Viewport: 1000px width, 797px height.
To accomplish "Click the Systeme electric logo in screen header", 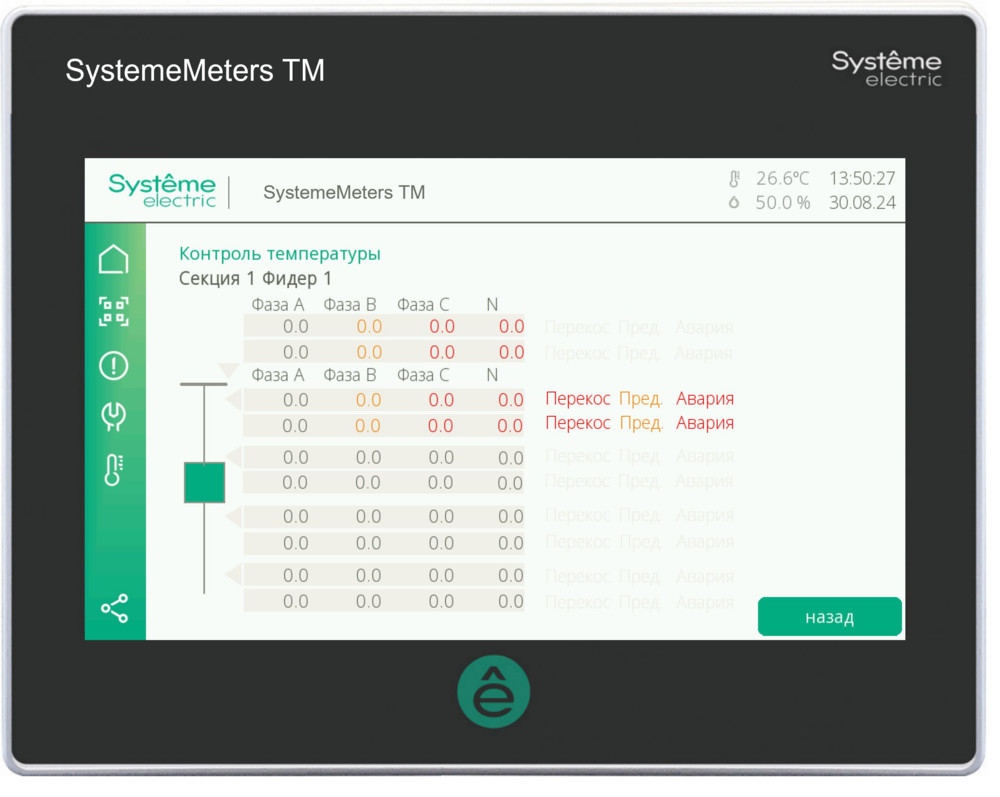I will tap(164, 193).
